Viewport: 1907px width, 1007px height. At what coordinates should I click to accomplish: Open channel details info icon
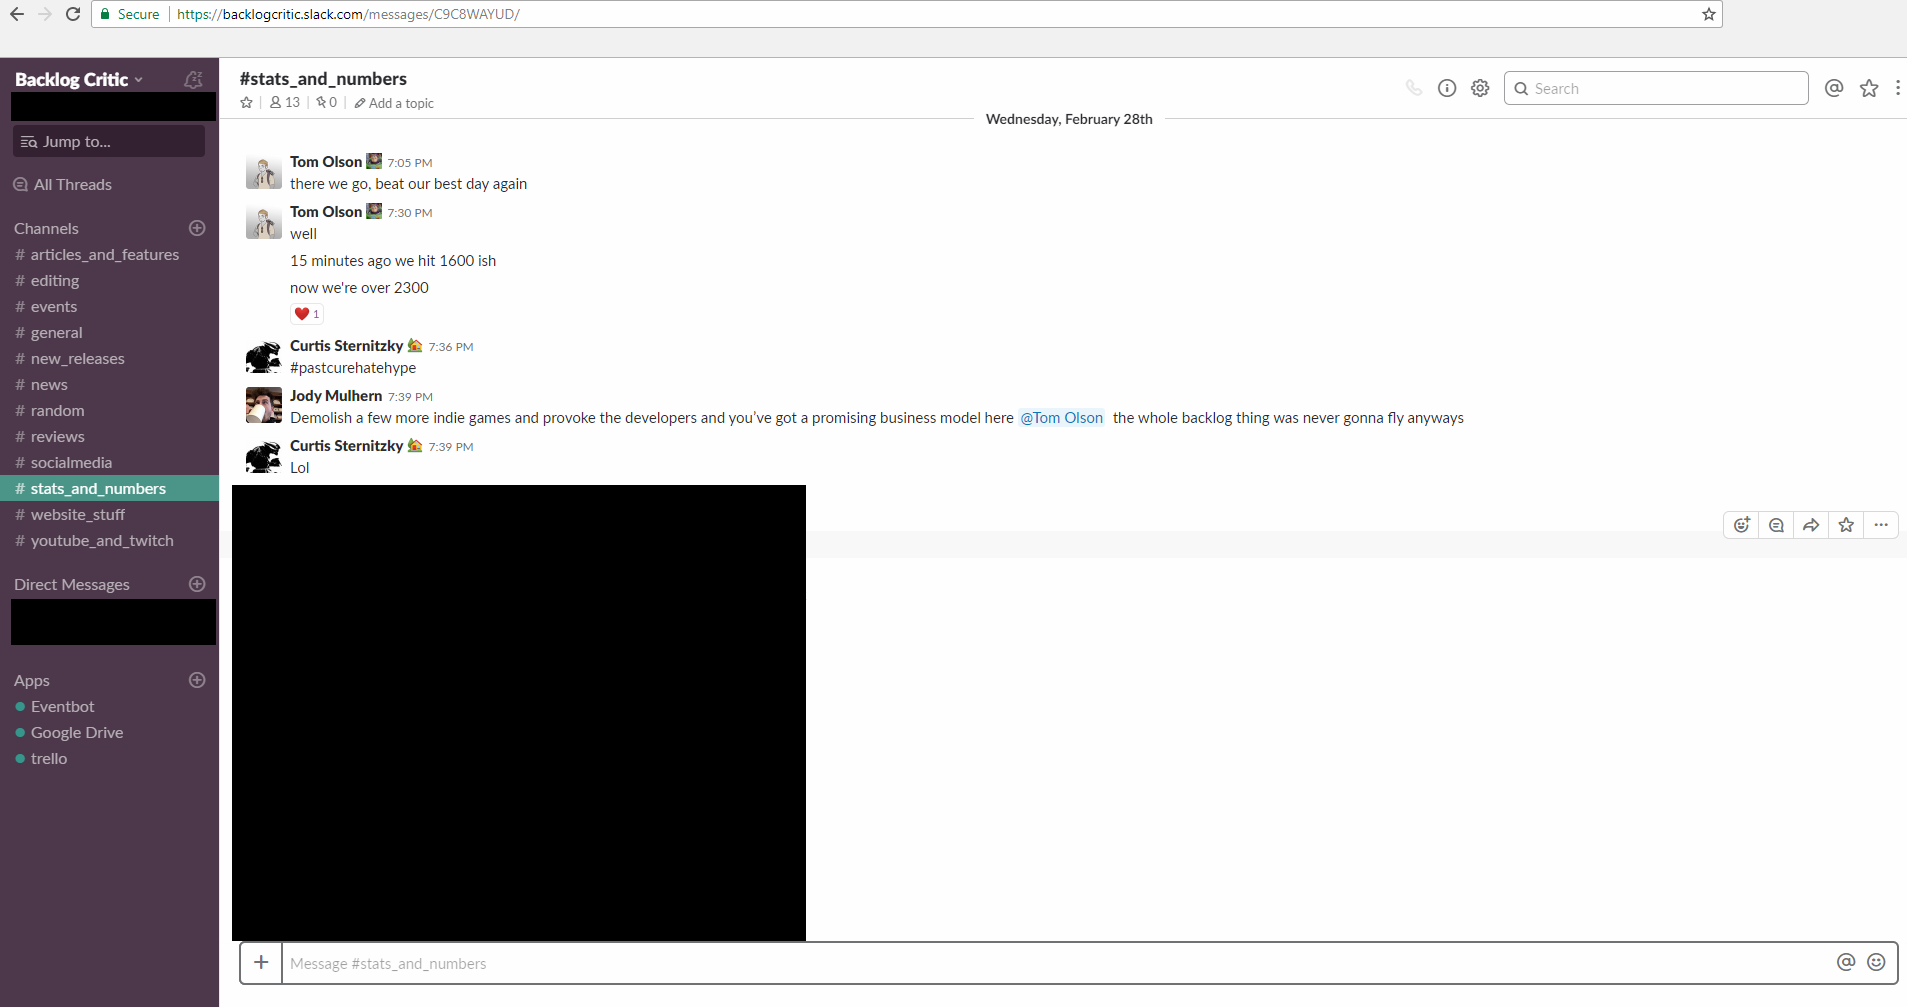(1447, 88)
